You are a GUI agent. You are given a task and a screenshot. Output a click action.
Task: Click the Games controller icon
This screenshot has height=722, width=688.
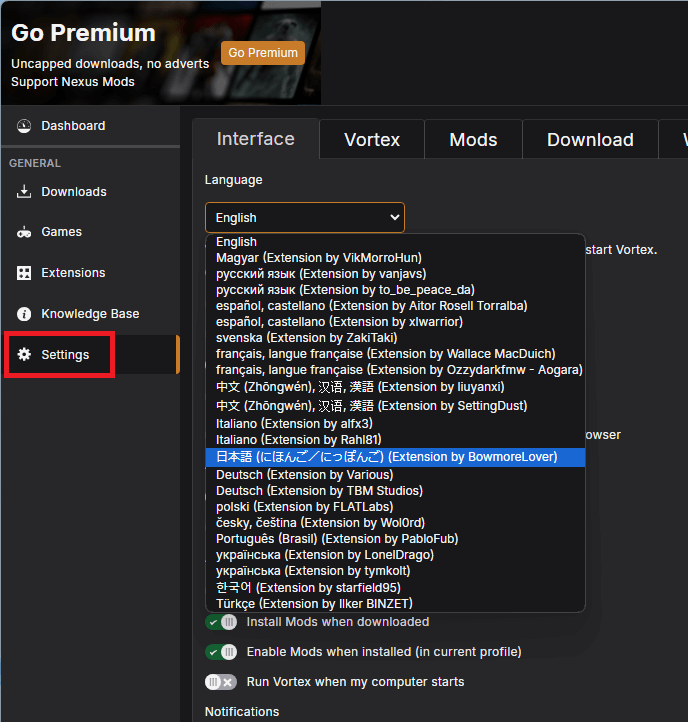24,232
